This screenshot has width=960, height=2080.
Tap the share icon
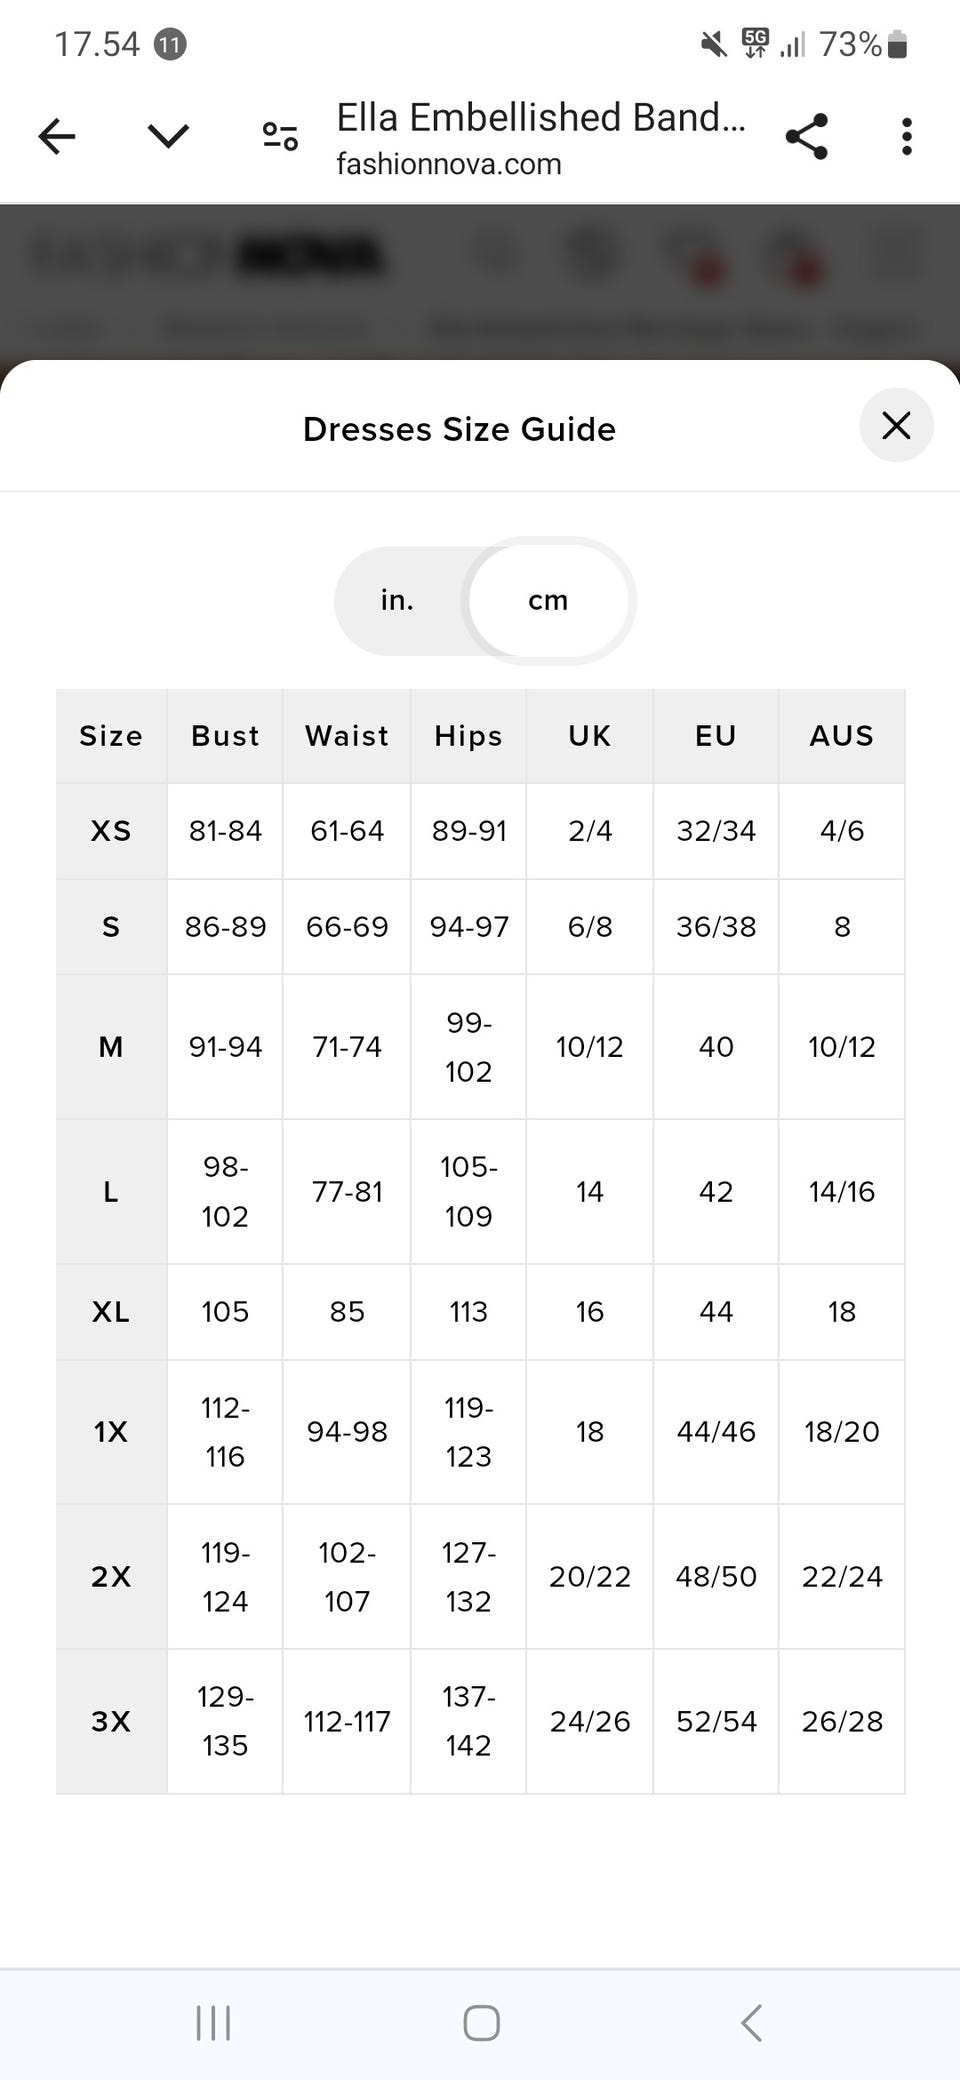pyautogui.click(x=806, y=136)
